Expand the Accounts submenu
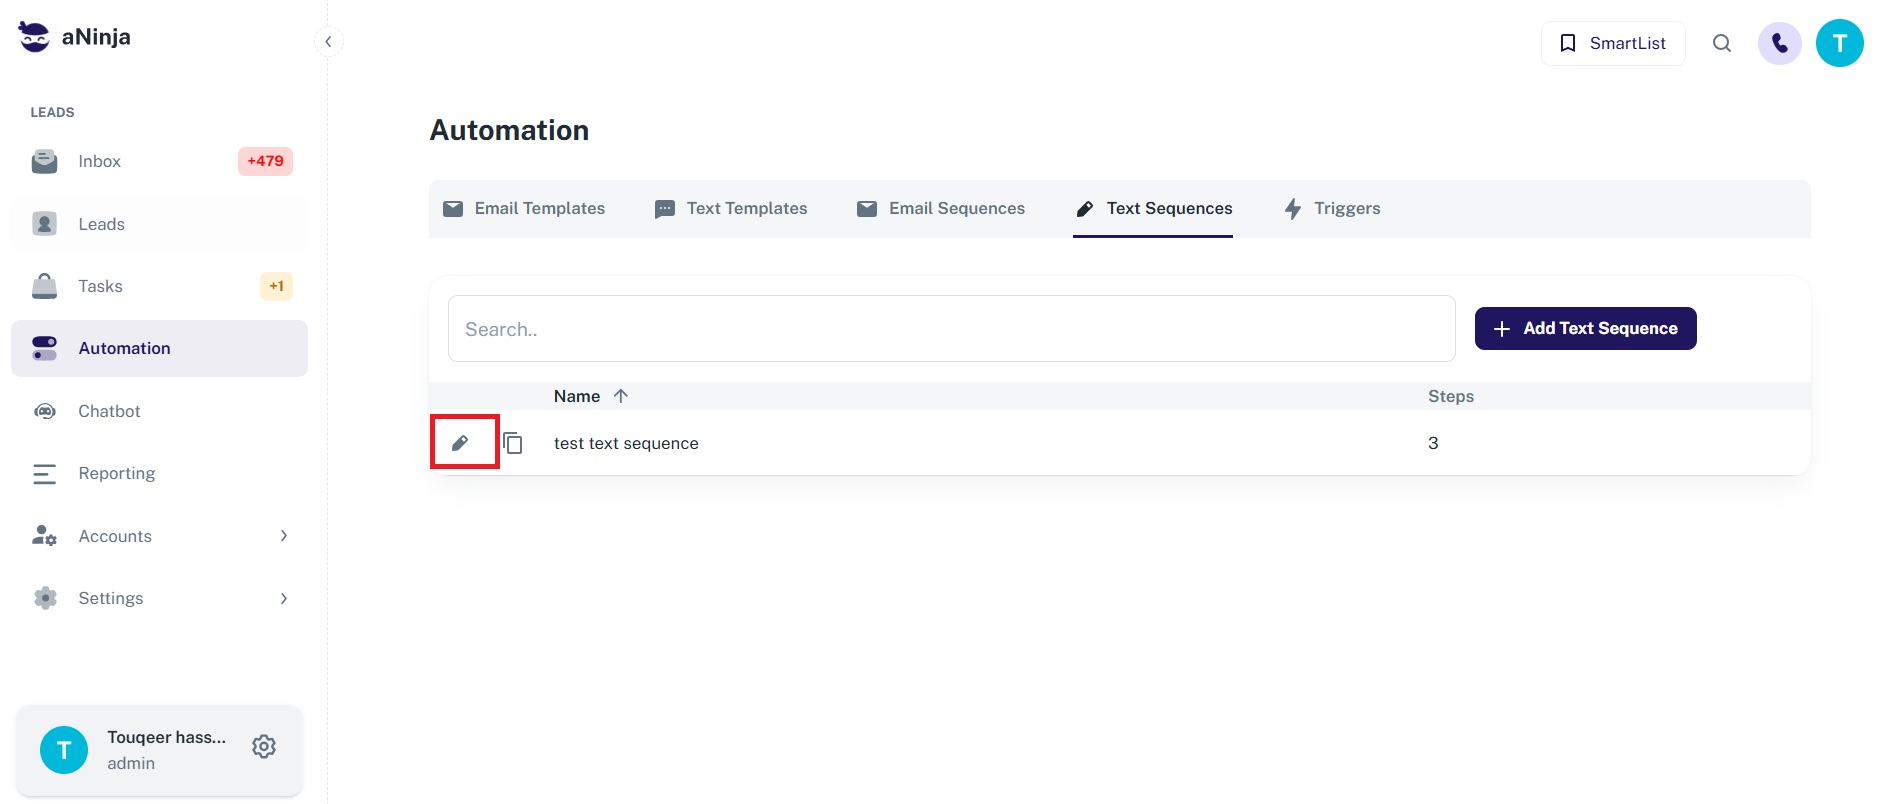The width and height of the screenshot is (1890, 804). point(284,536)
